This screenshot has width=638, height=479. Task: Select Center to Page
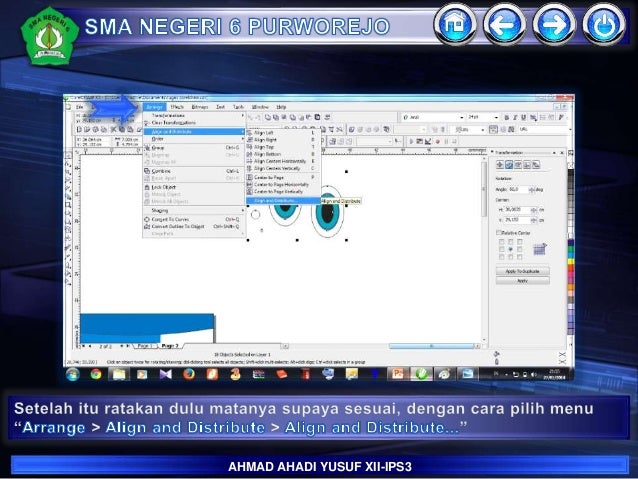(x=282, y=177)
